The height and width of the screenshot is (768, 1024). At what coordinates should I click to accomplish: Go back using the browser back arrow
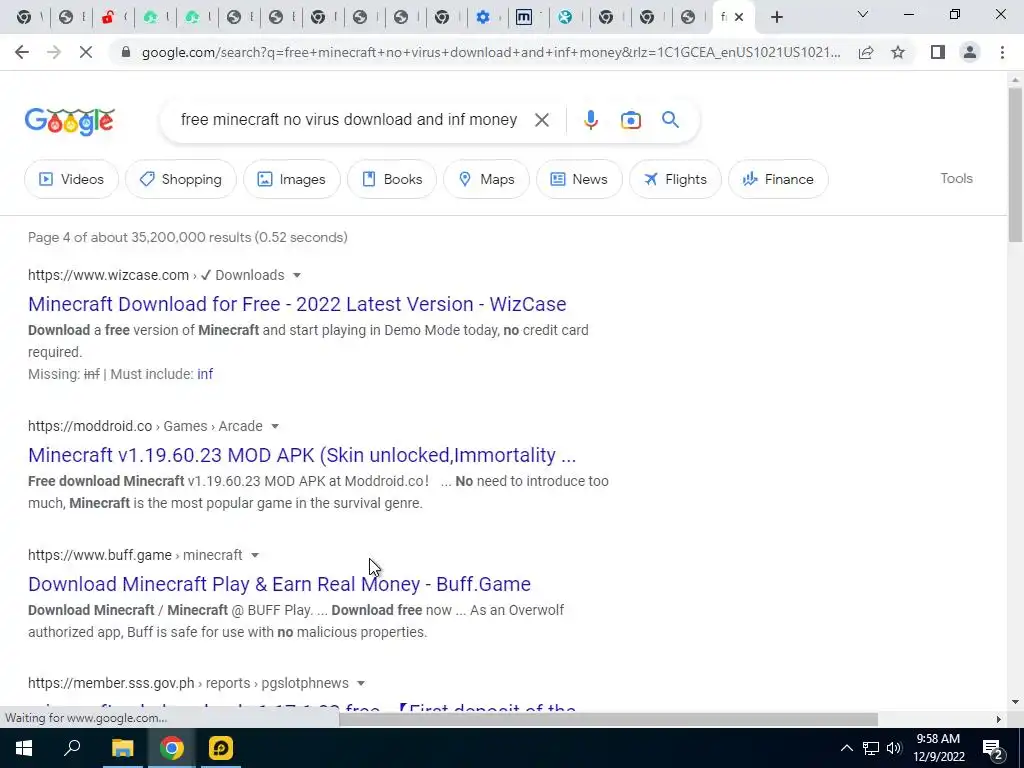[x=22, y=52]
